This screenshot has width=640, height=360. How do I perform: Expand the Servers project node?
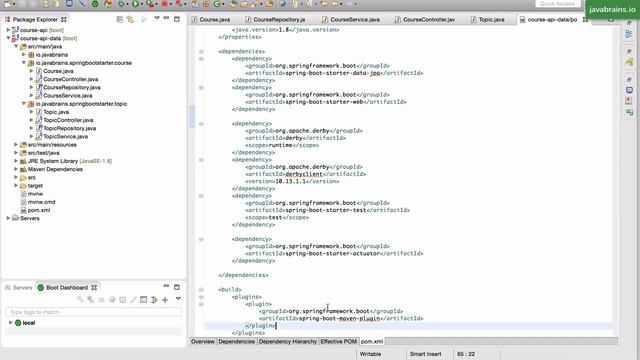coord(8,218)
